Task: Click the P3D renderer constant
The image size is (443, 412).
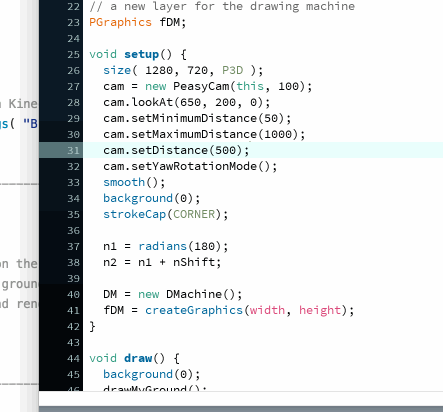Action: tap(232, 70)
